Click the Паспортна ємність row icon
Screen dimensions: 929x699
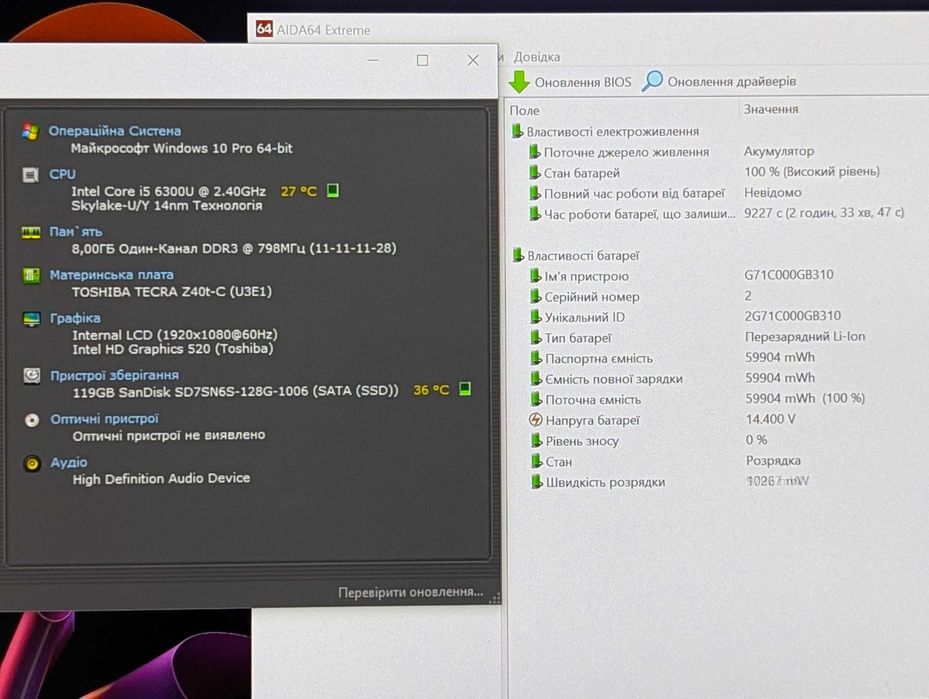[536, 358]
